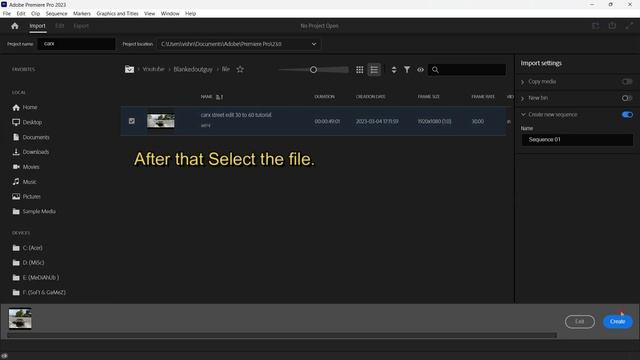The height and width of the screenshot is (360, 640).
Task: Select the carx street edit video thumbnail
Action: point(161,121)
